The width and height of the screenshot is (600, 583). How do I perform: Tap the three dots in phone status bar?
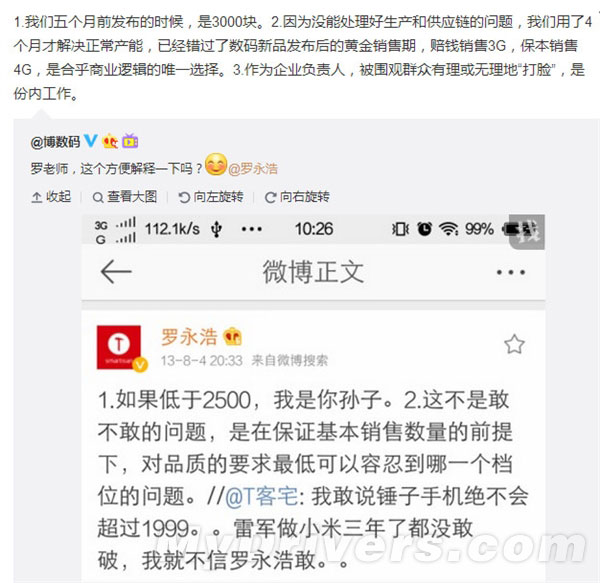pos(252,229)
